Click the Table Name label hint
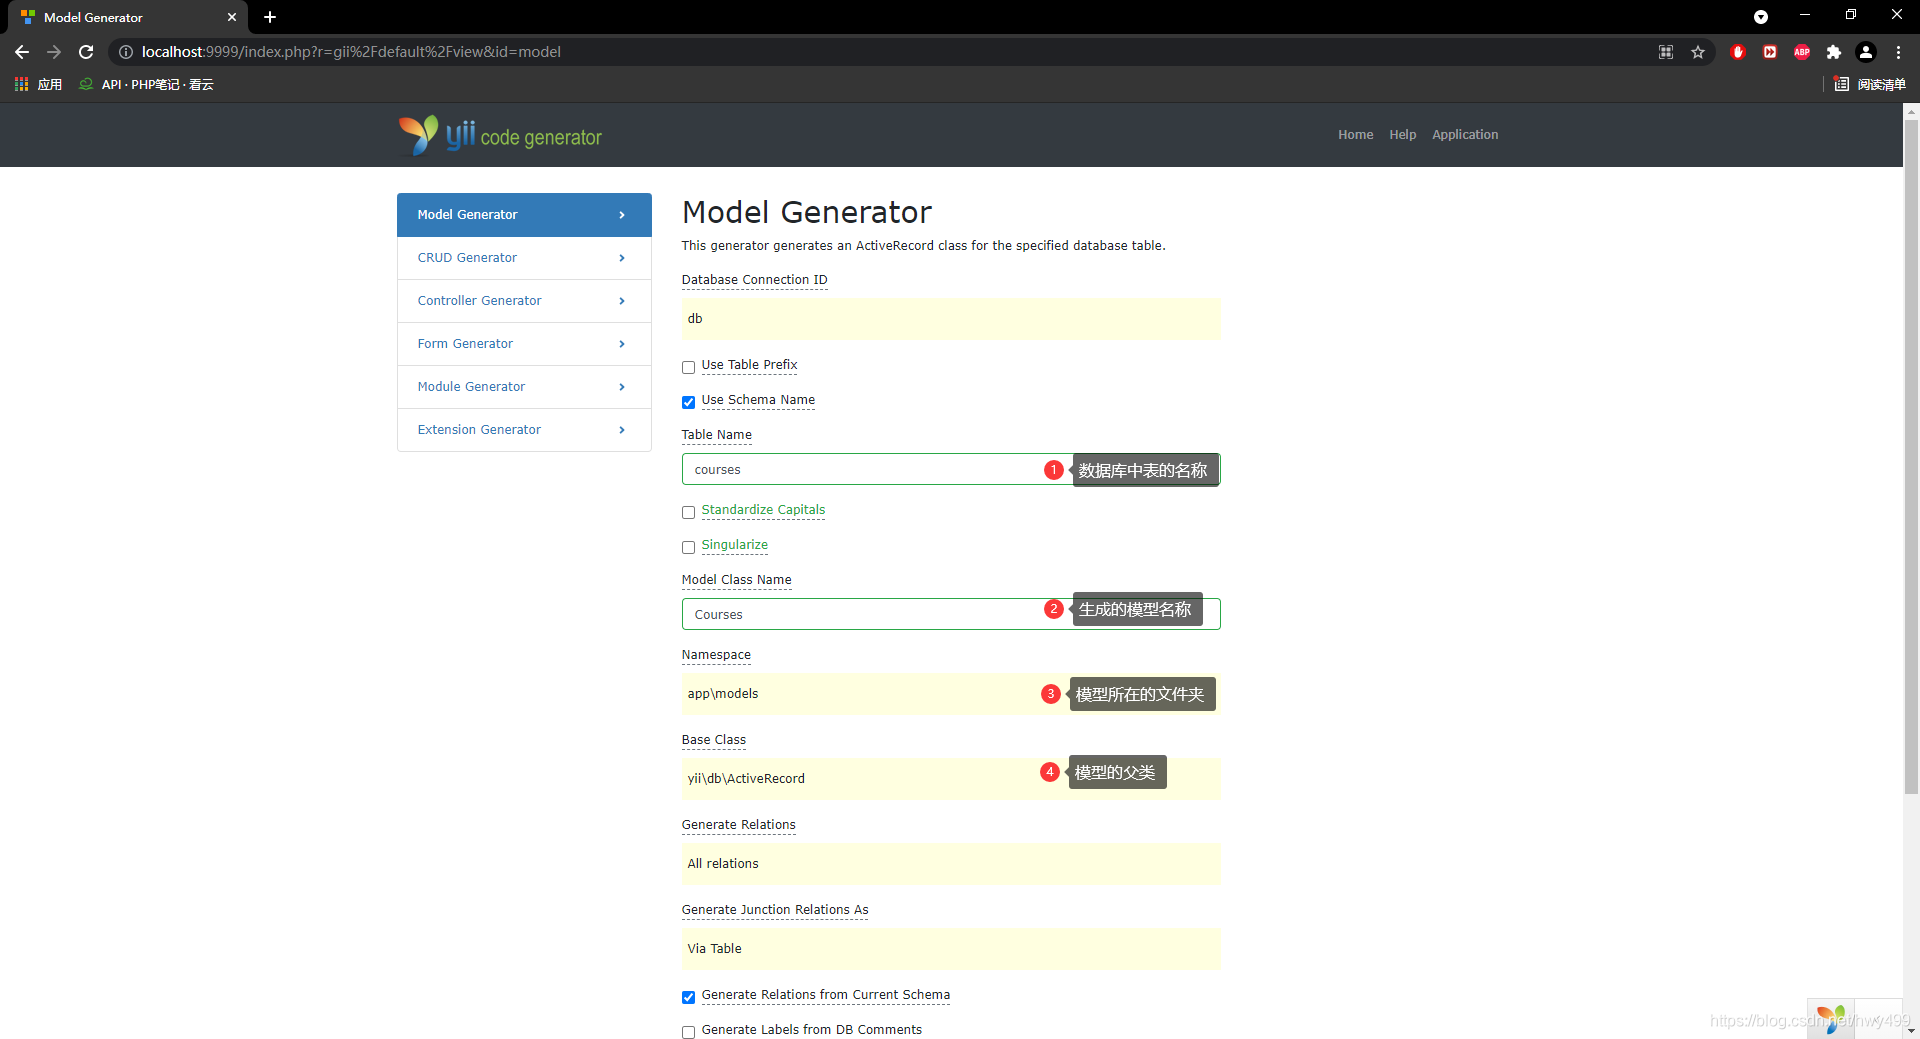Viewport: 1920px width, 1039px height. 717,435
